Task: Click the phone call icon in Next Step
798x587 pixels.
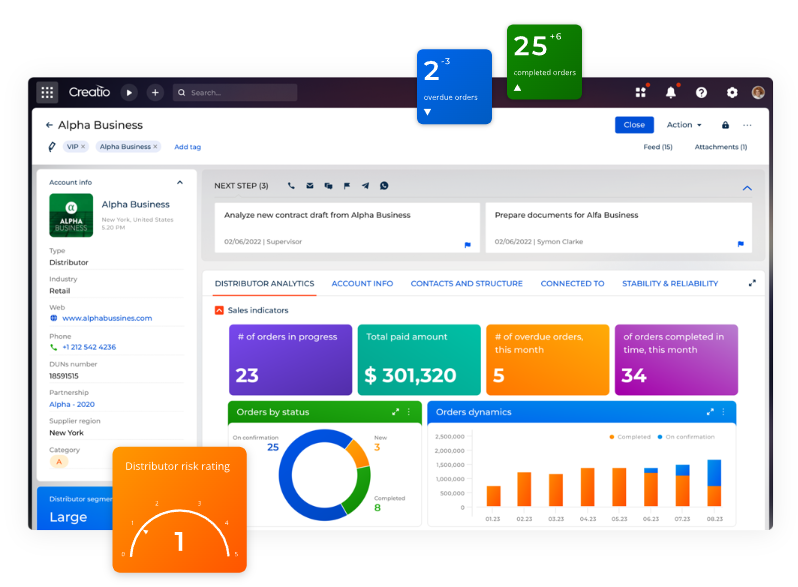Action: 291,186
